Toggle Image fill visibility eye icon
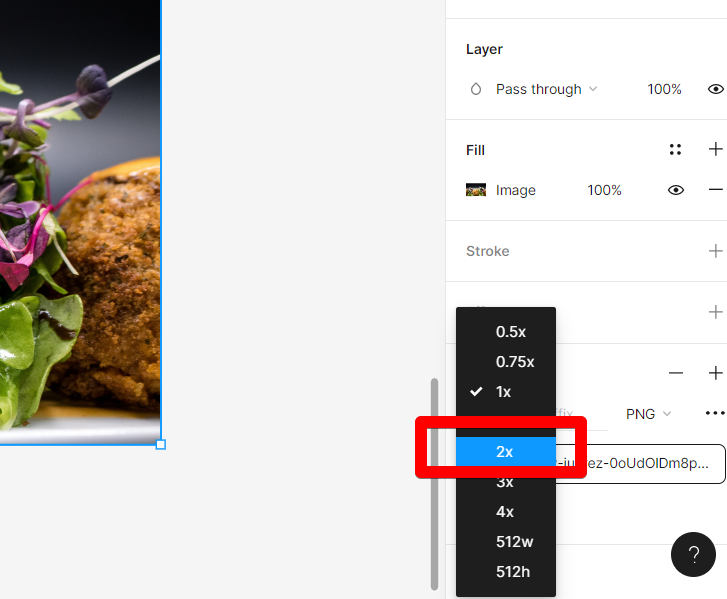727x599 pixels. (676, 190)
